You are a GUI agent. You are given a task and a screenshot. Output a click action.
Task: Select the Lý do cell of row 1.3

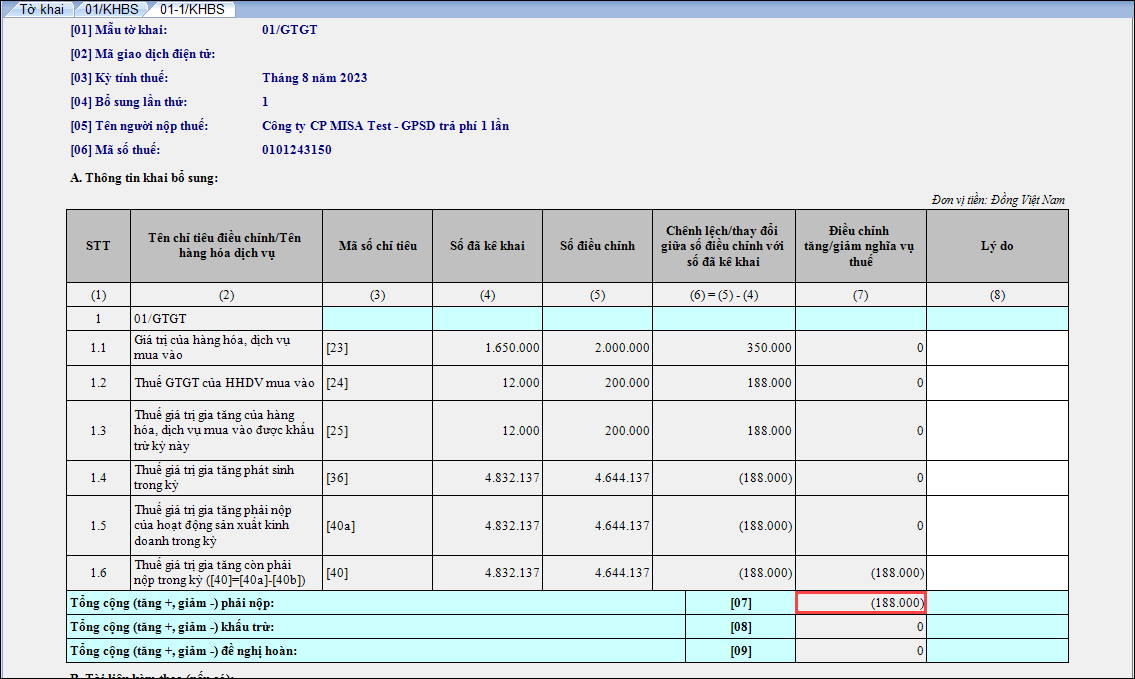point(996,430)
